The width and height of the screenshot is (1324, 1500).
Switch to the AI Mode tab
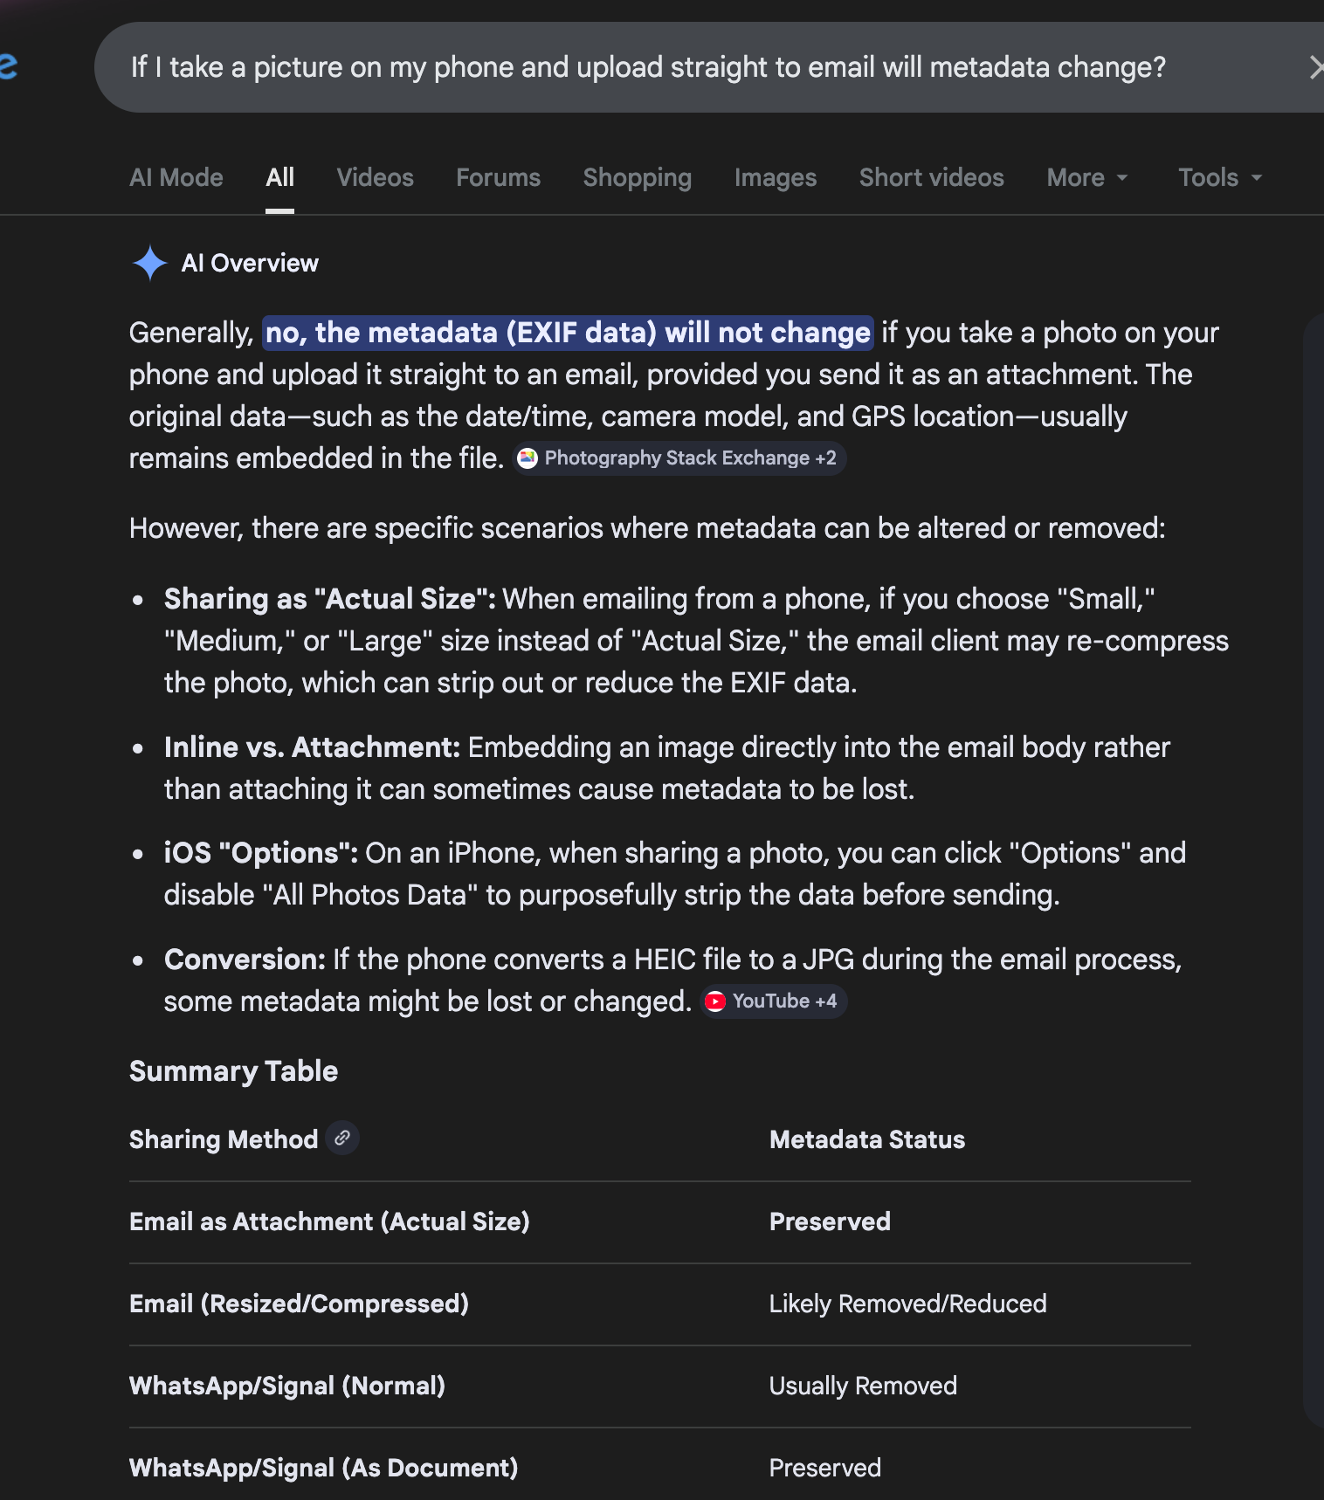(x=176, y=177)
